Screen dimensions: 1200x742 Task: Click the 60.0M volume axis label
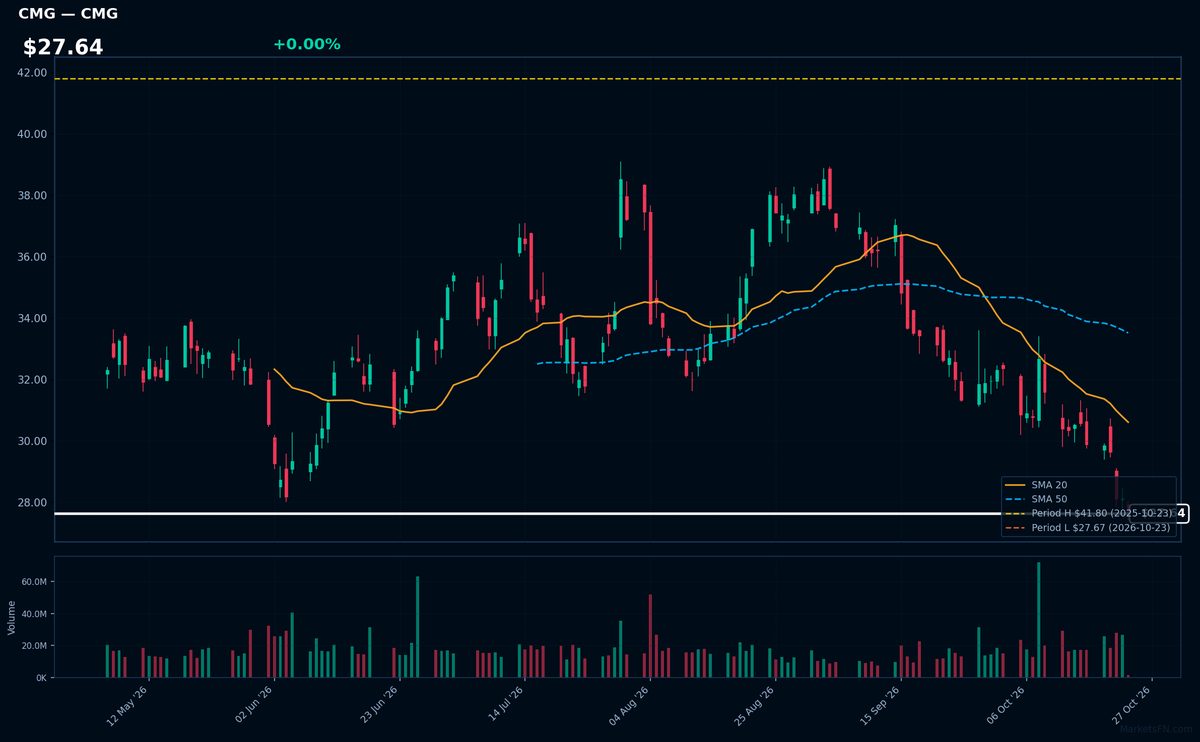point(34,582)
